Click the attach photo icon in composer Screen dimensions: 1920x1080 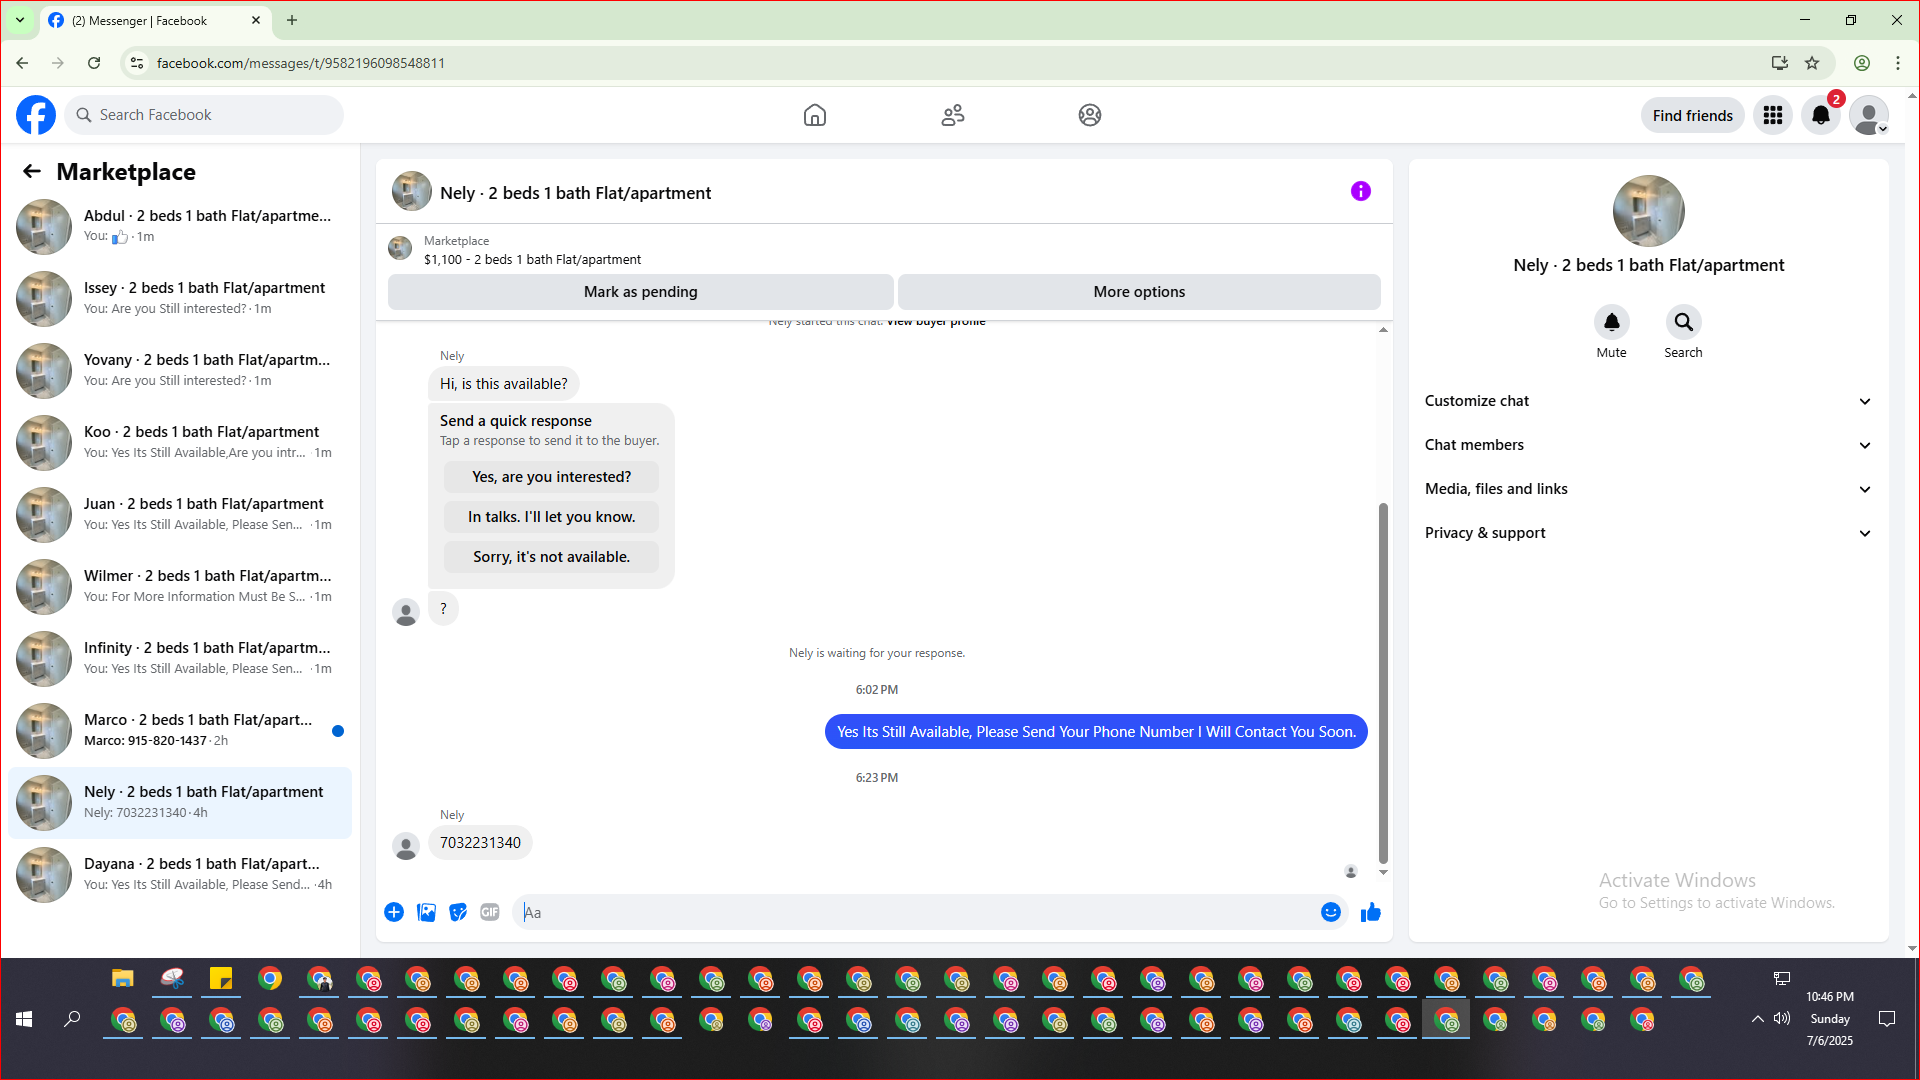coord(426,912)
